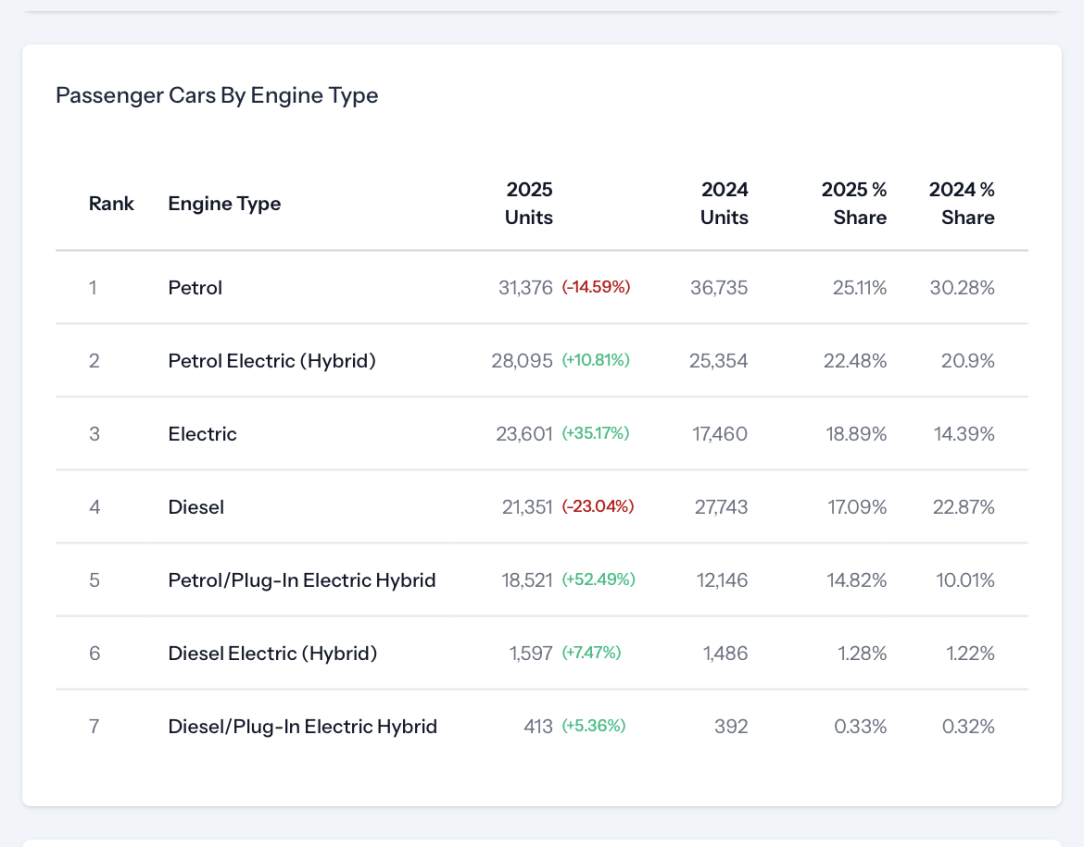Select the Engine Type column header

point(224,204)
